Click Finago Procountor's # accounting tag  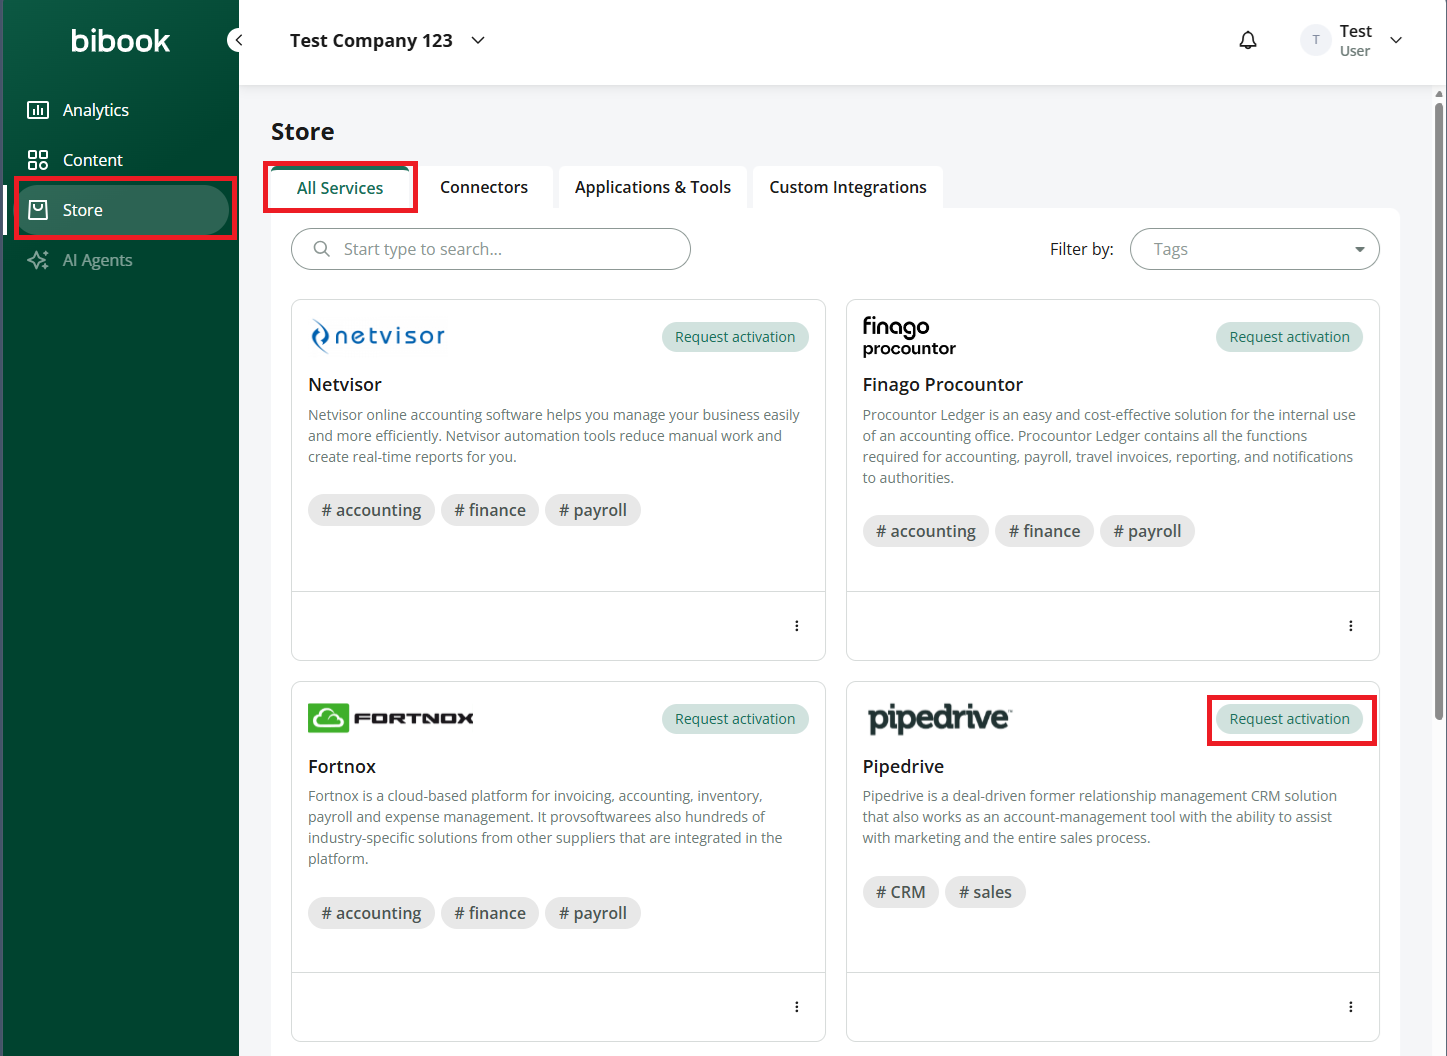click(926, 531)
